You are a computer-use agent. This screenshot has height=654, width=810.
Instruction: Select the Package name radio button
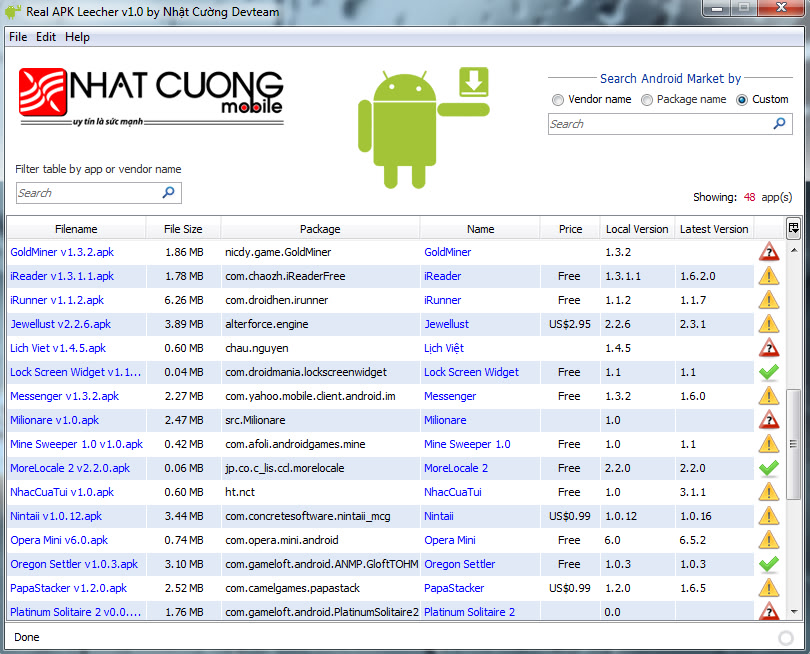tap(647, 100)
